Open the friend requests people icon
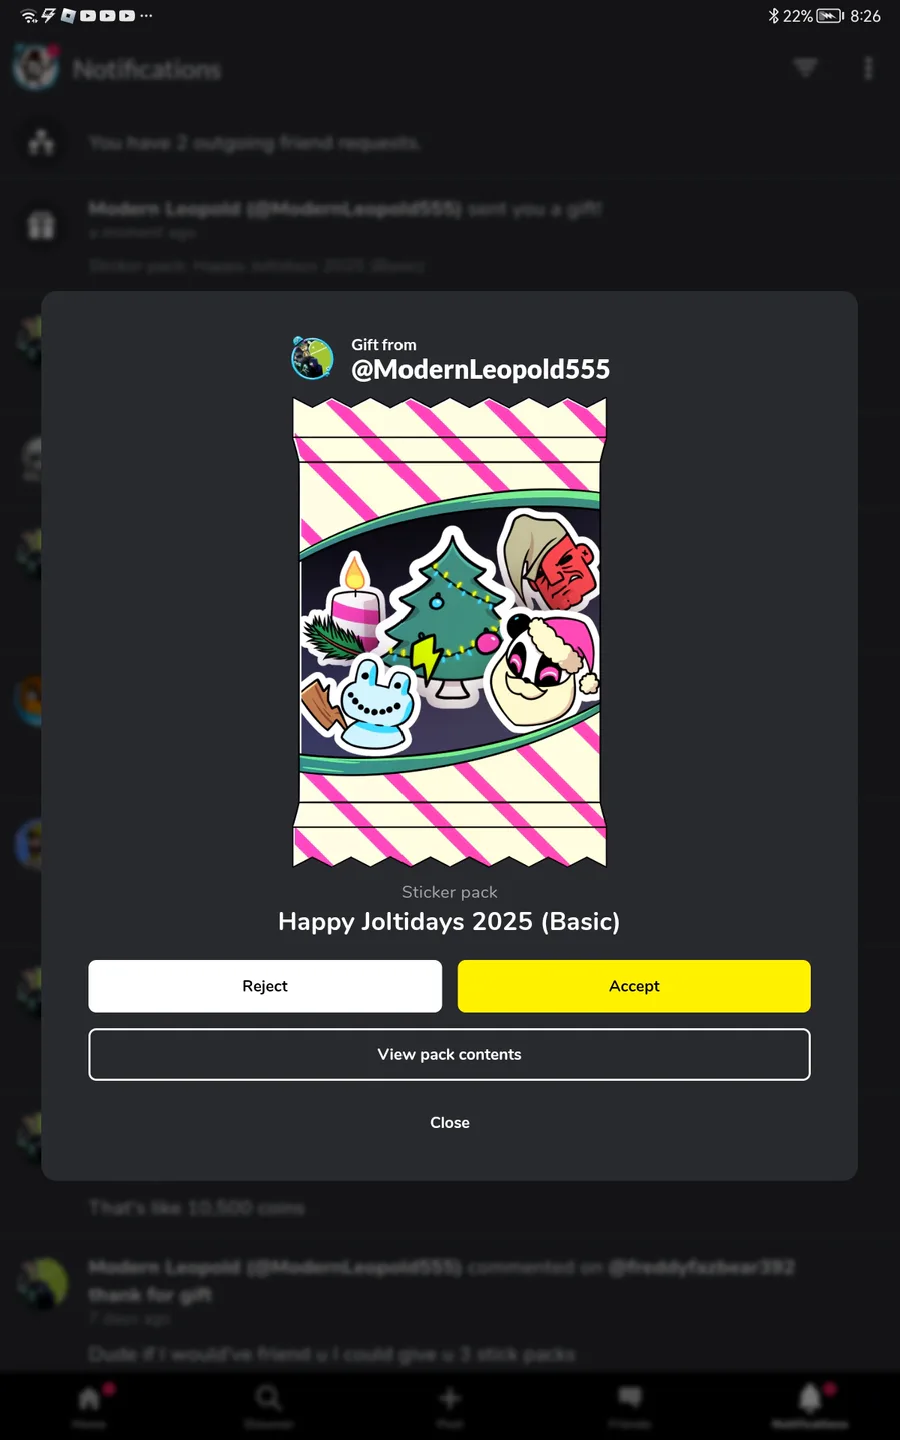 41,143
